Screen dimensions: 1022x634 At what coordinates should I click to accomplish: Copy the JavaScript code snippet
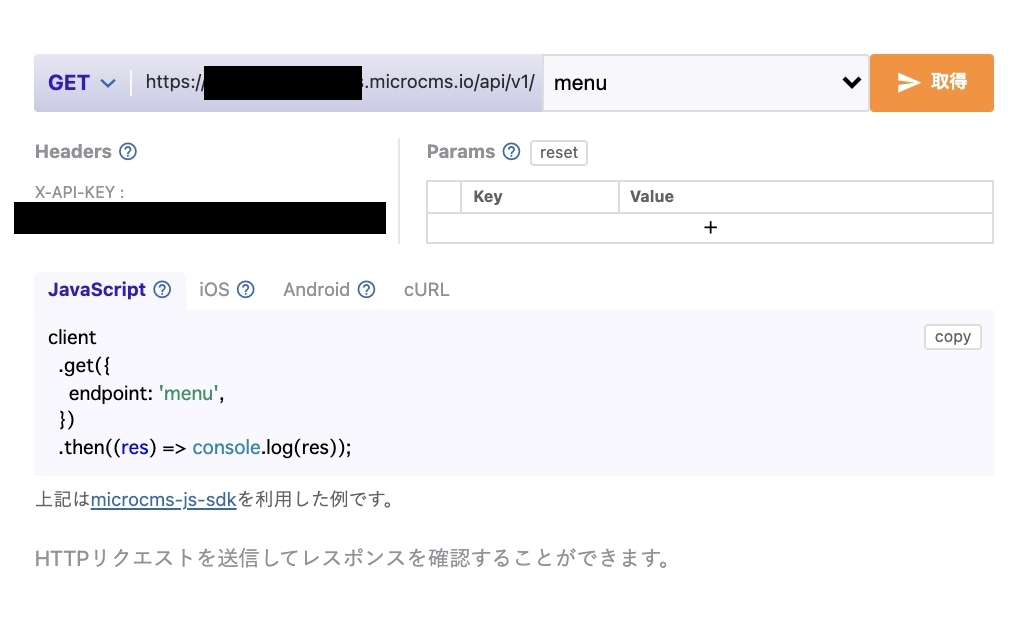click(x=952, y=336)
